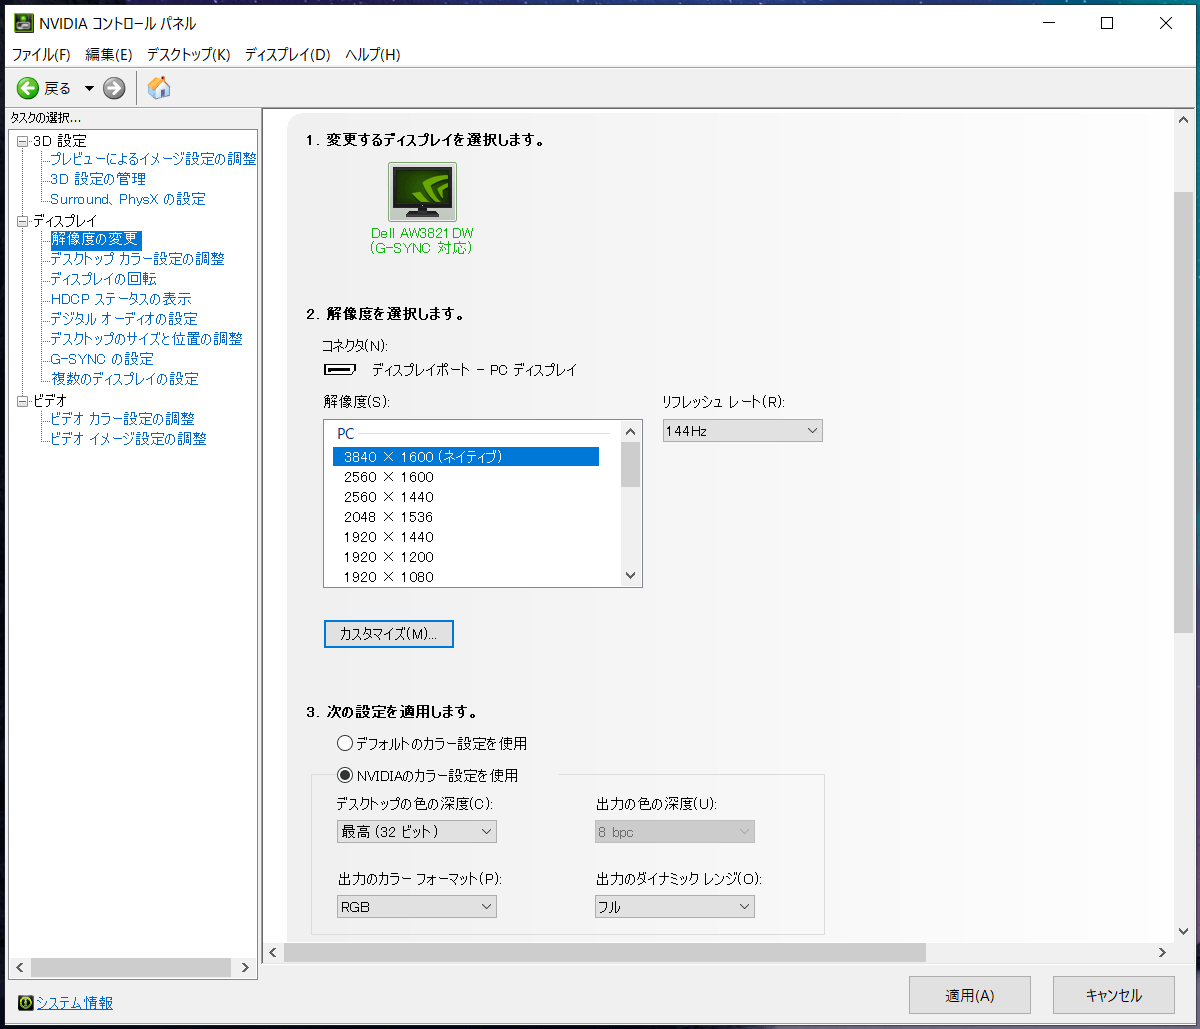Open the リフレッシュ レート 144Hz dropdown
The image size is (1200, 1029).
pos(742,431)
